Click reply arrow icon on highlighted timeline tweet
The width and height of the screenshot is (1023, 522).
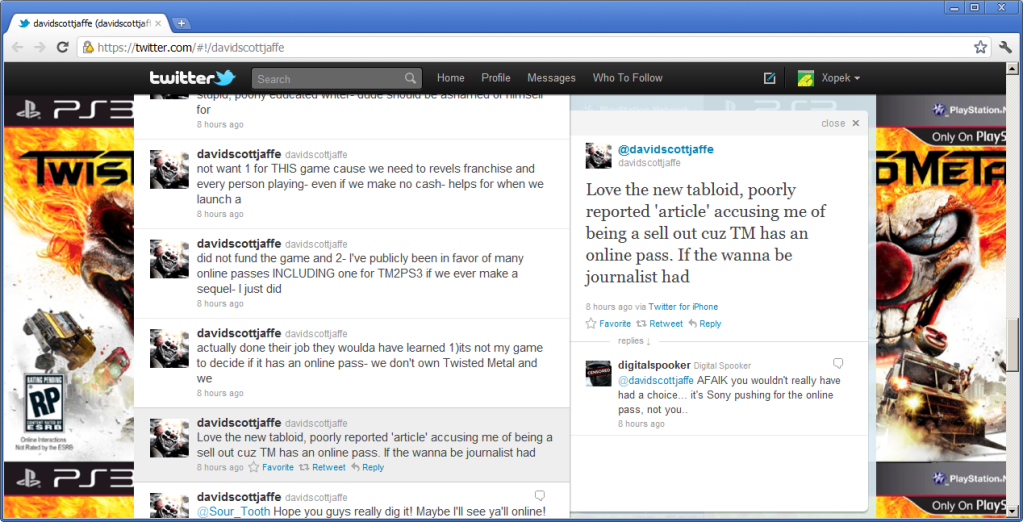pos(356,467)
